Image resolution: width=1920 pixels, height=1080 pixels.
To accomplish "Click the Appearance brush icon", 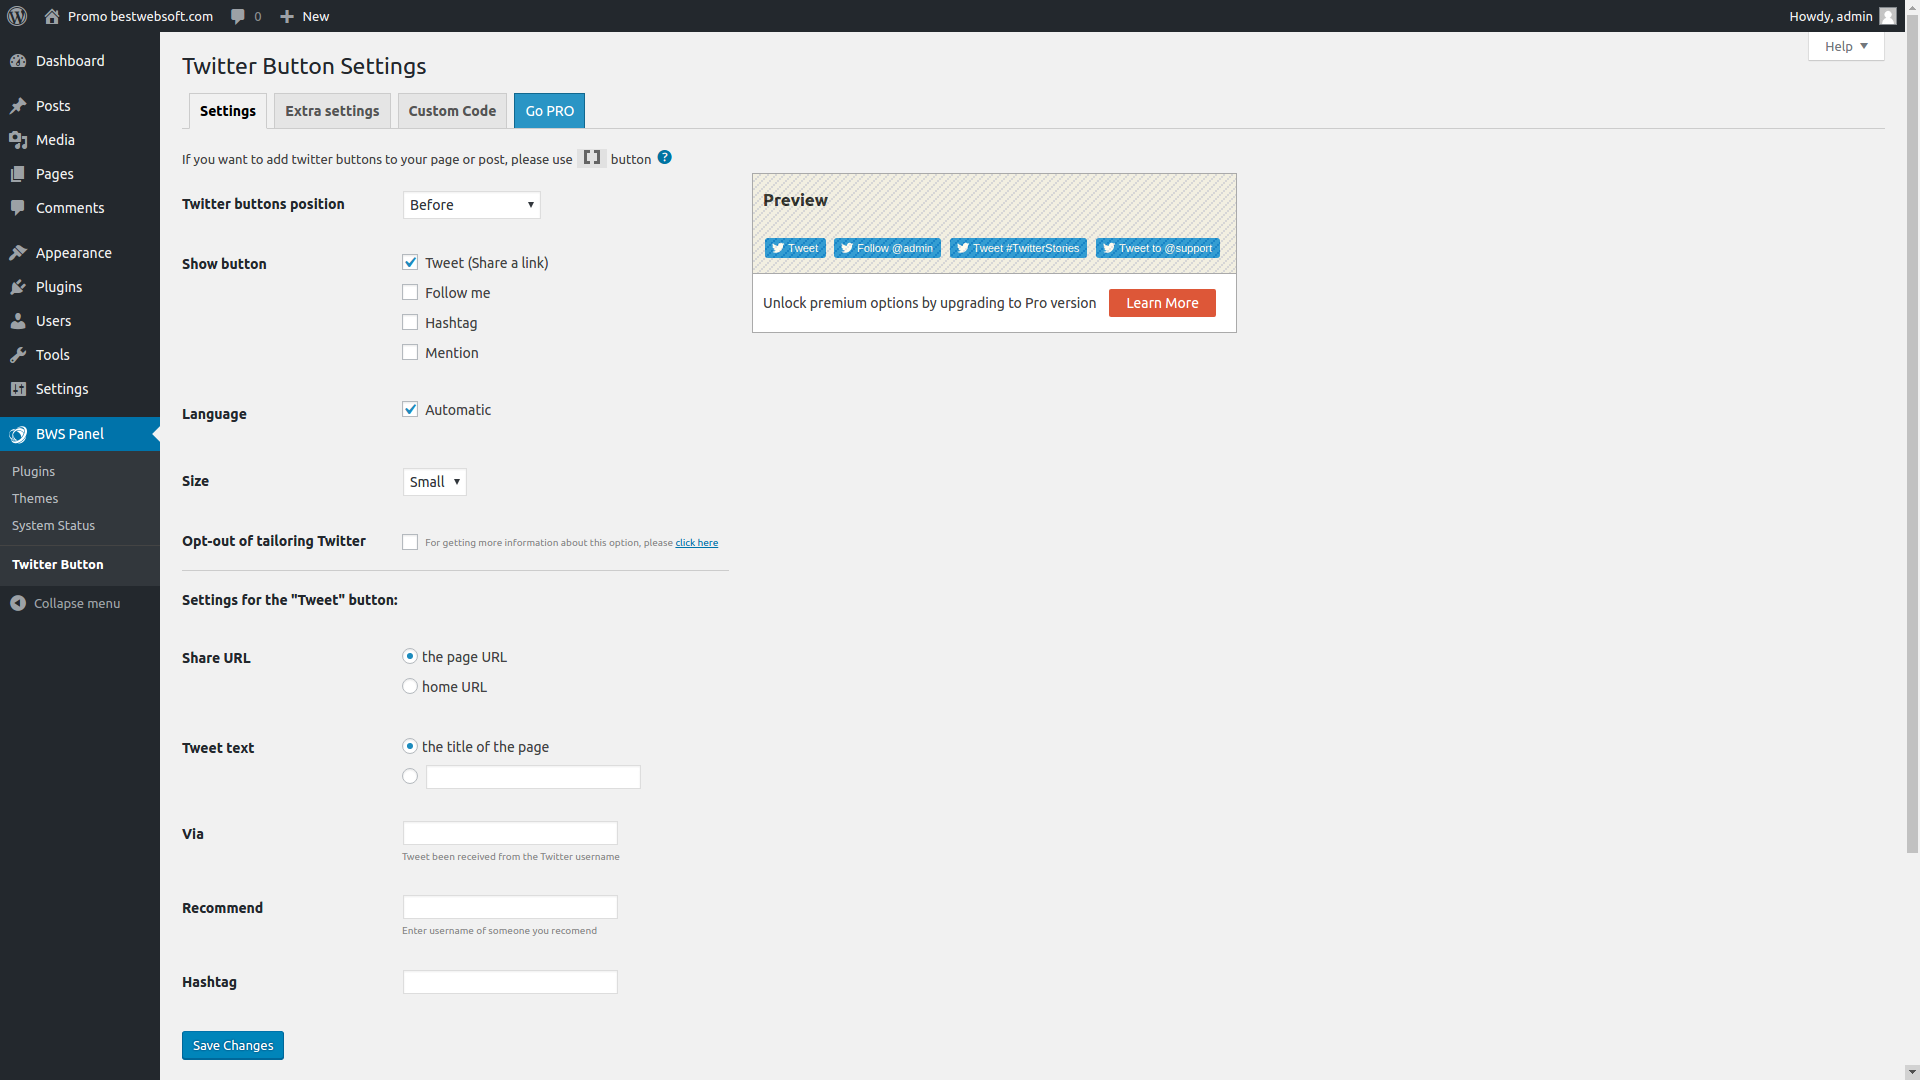I will point(18,253).
